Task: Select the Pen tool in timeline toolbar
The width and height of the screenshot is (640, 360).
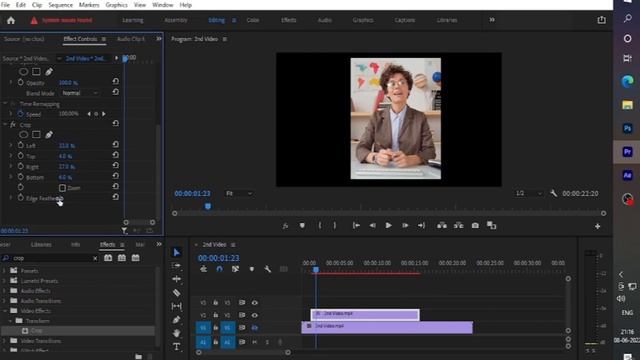Action: click(x=176, y=320)
